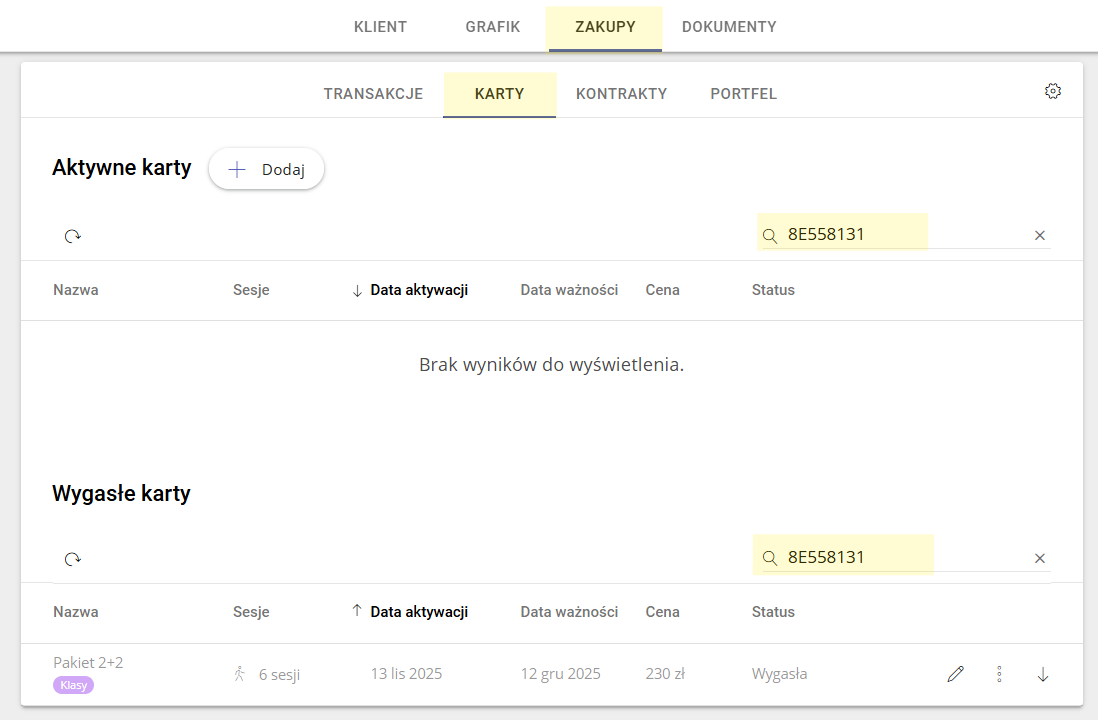Select the Klasy tag on Pakiet 2+2
The image size is (1098, 720).
pyautogui.click(x=73, y=685)
